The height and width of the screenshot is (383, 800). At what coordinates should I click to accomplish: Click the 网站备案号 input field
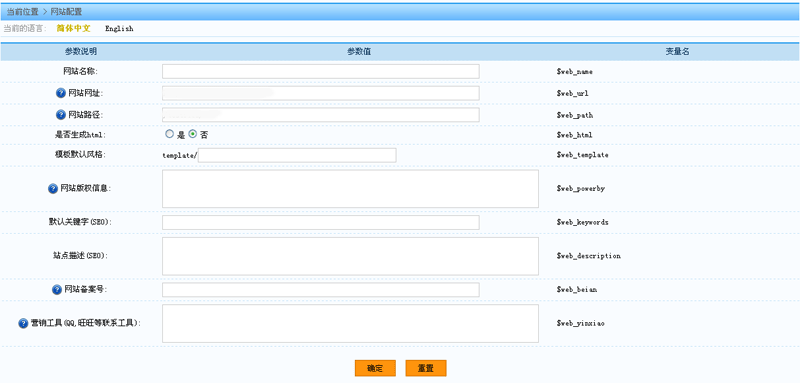[x=321, y=290]
